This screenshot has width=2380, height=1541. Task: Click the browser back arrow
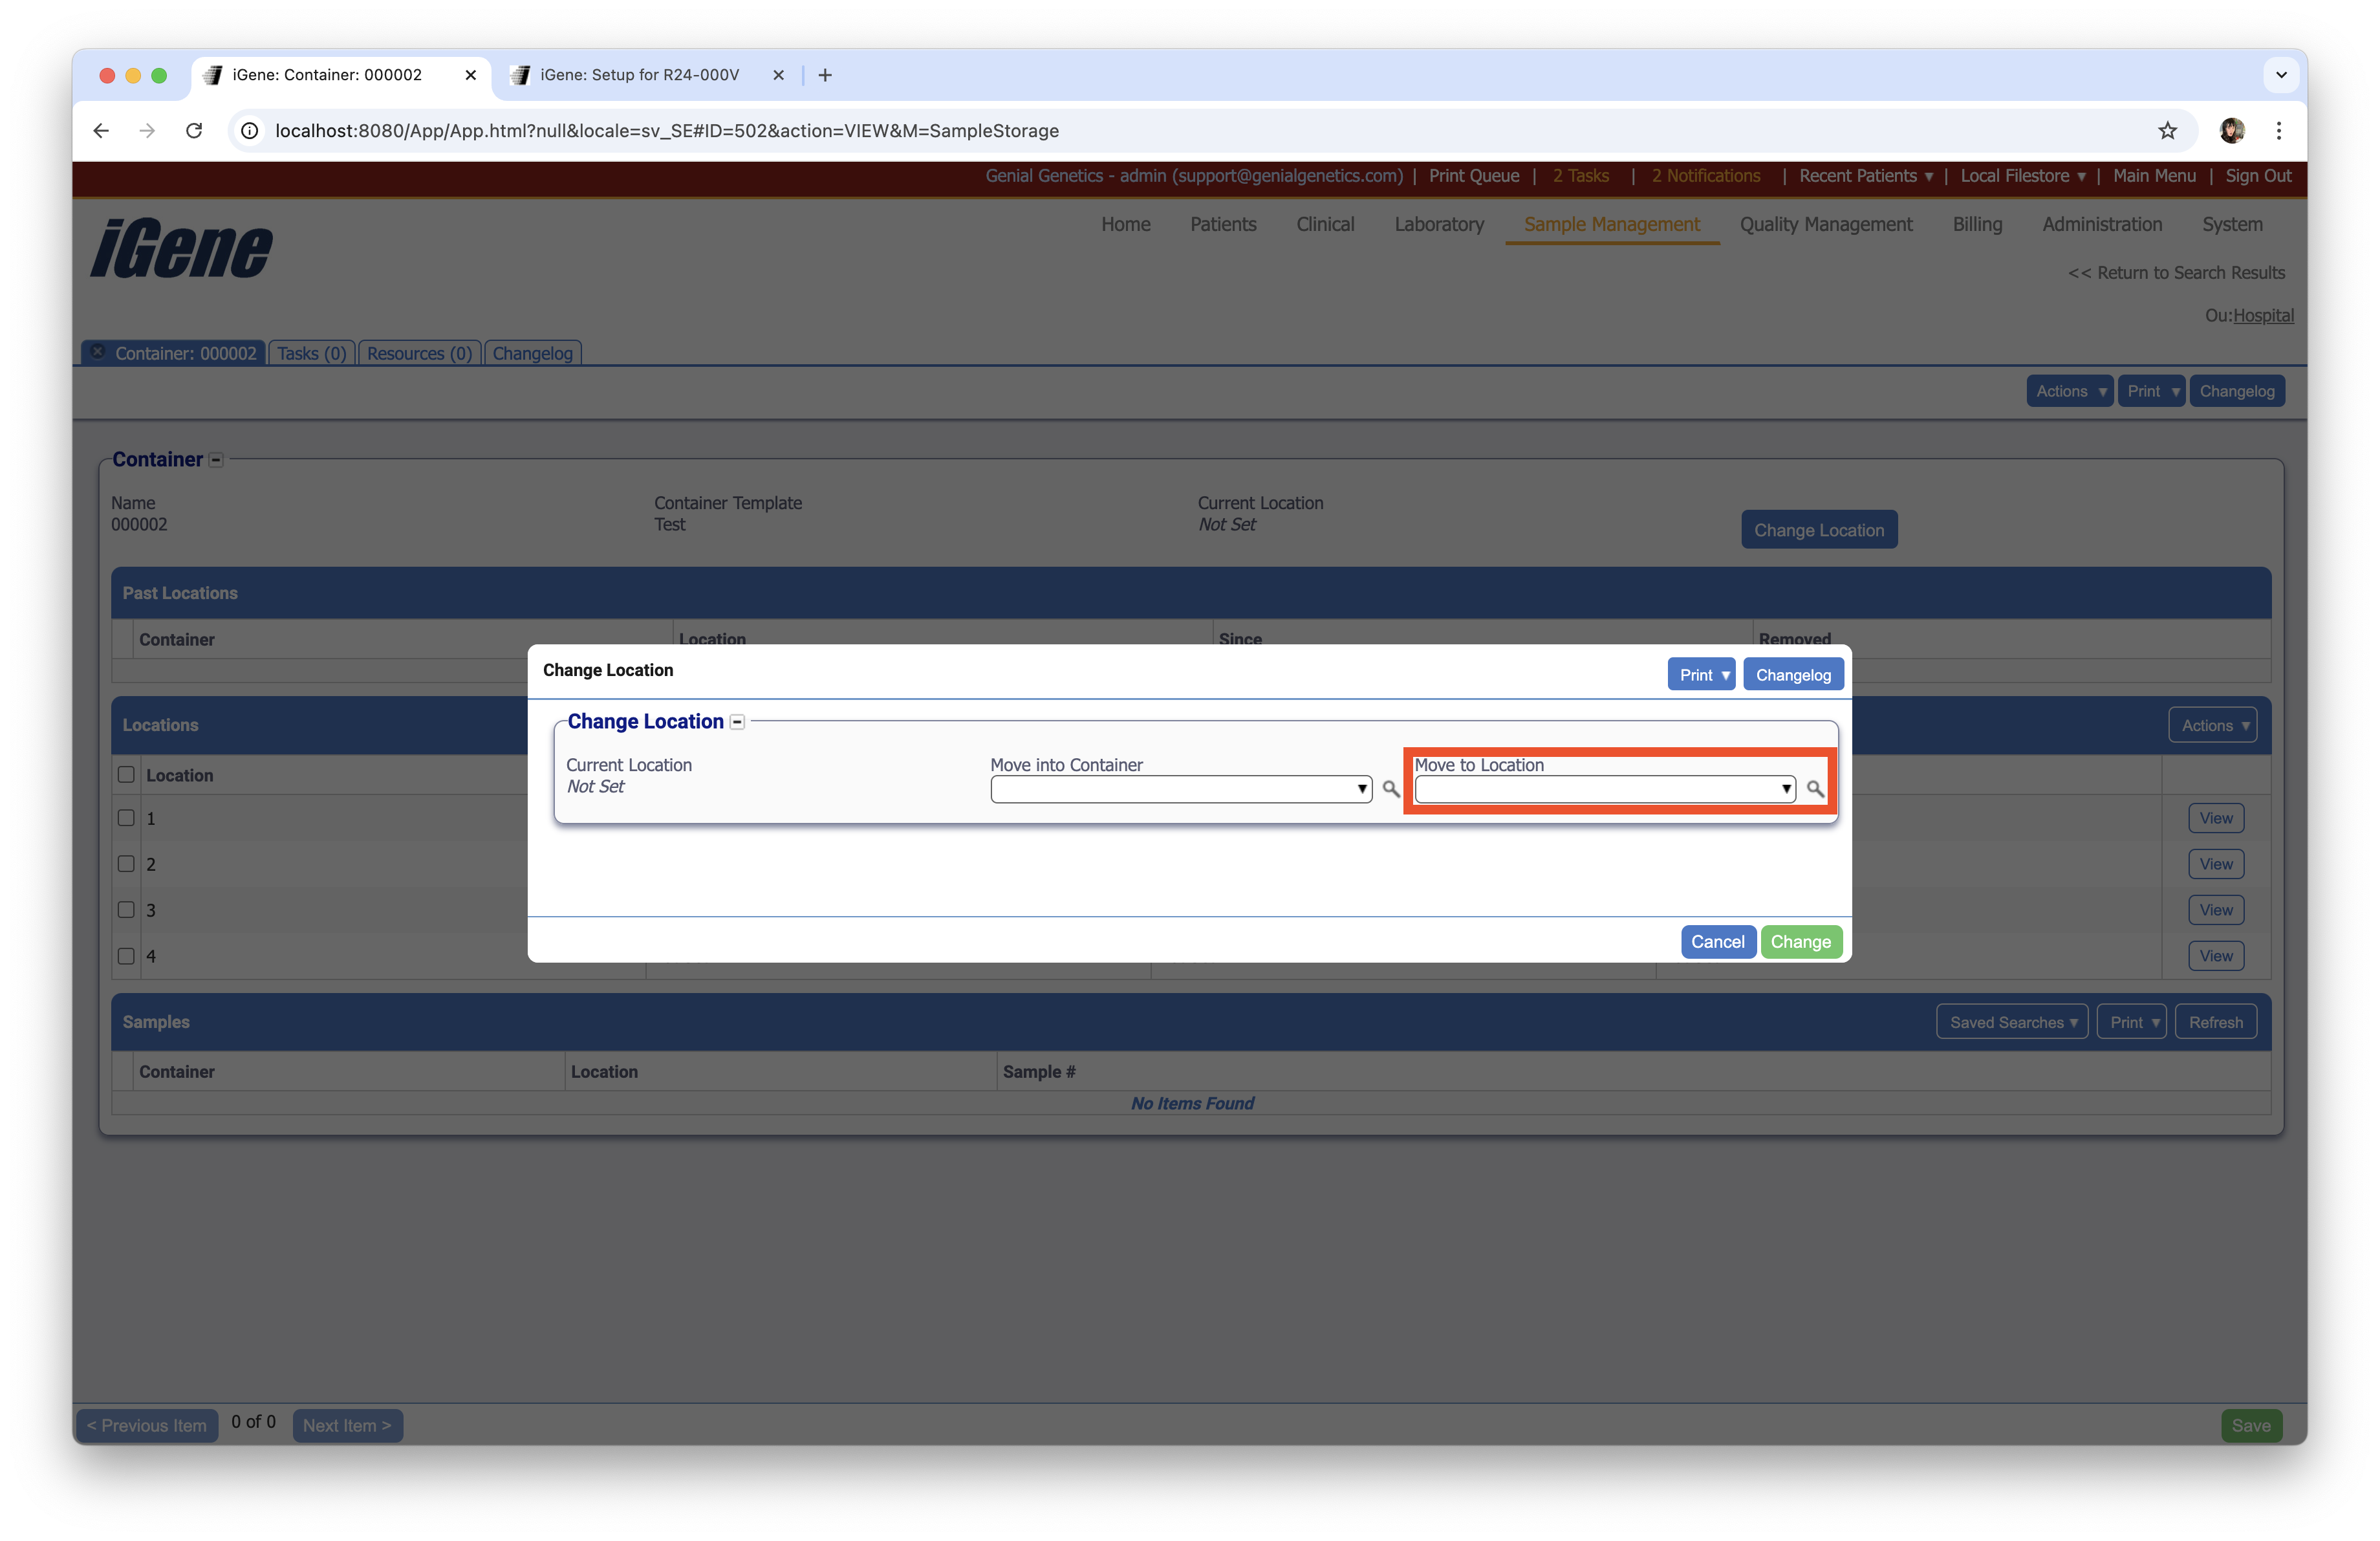[x=101, y=131]
